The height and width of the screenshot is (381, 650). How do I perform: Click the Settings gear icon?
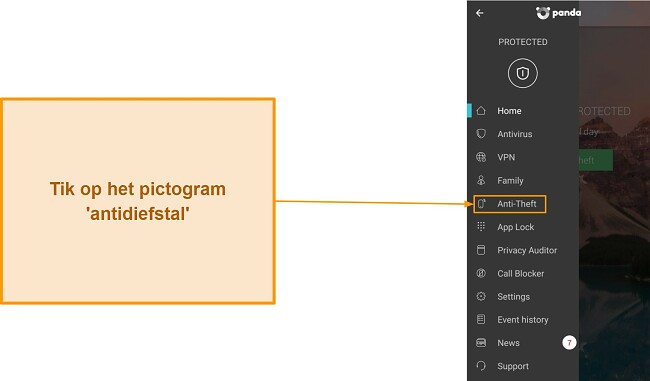pos(481,296)
